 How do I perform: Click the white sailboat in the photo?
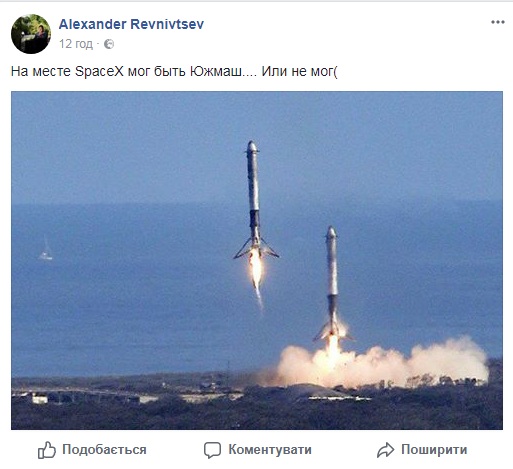click(x=45, y=249)
